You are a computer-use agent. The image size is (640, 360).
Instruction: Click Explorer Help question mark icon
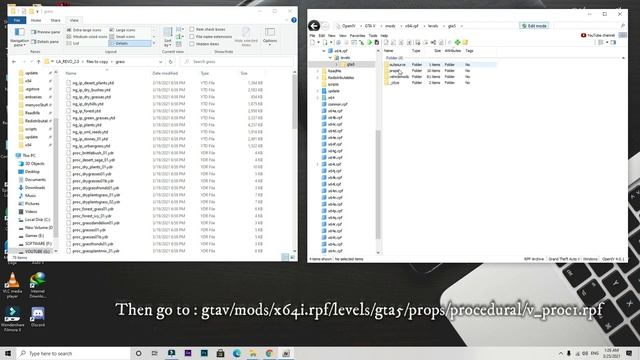coord(293,20)
